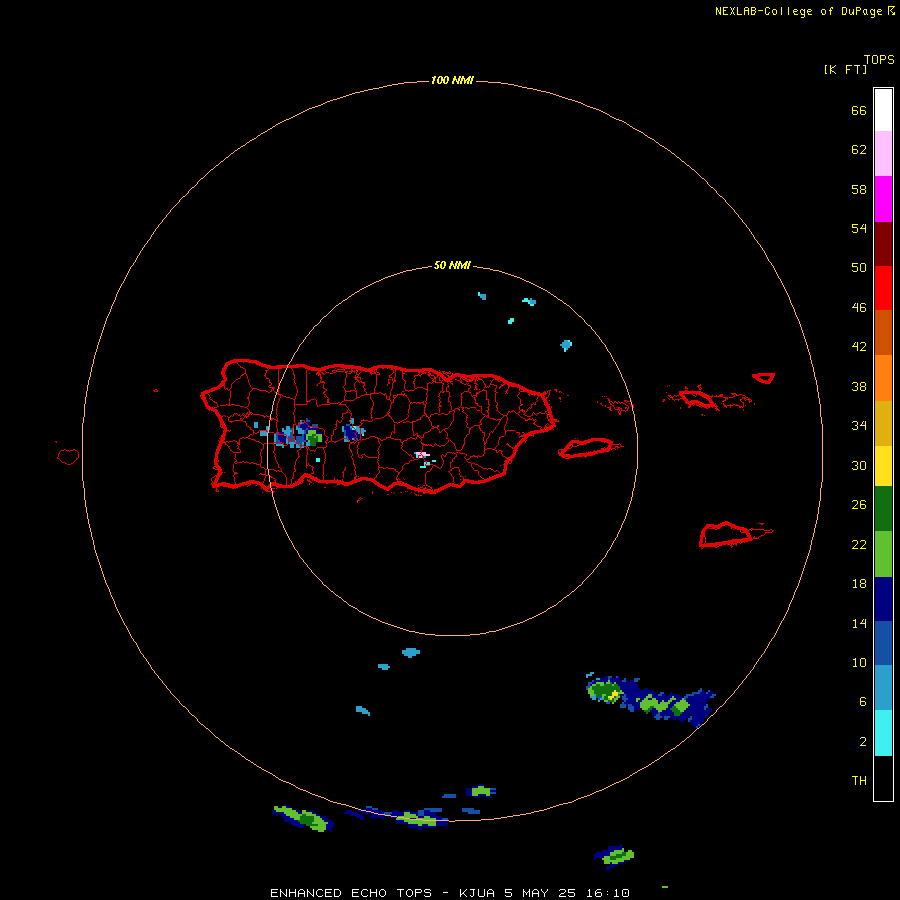Click the white swatch atop the legend
Viewport: 900px width, 900px height.
[x=883, y=110]
